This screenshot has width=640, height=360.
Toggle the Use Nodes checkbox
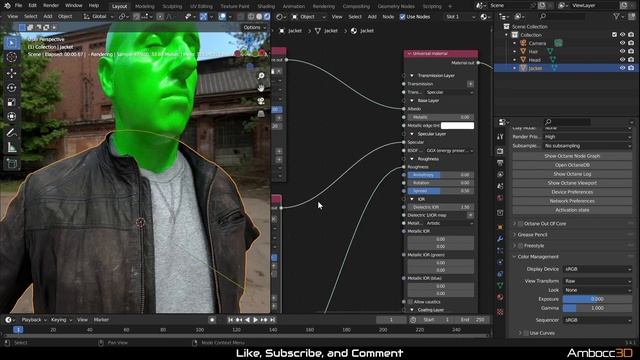click(x=402, y=17)
